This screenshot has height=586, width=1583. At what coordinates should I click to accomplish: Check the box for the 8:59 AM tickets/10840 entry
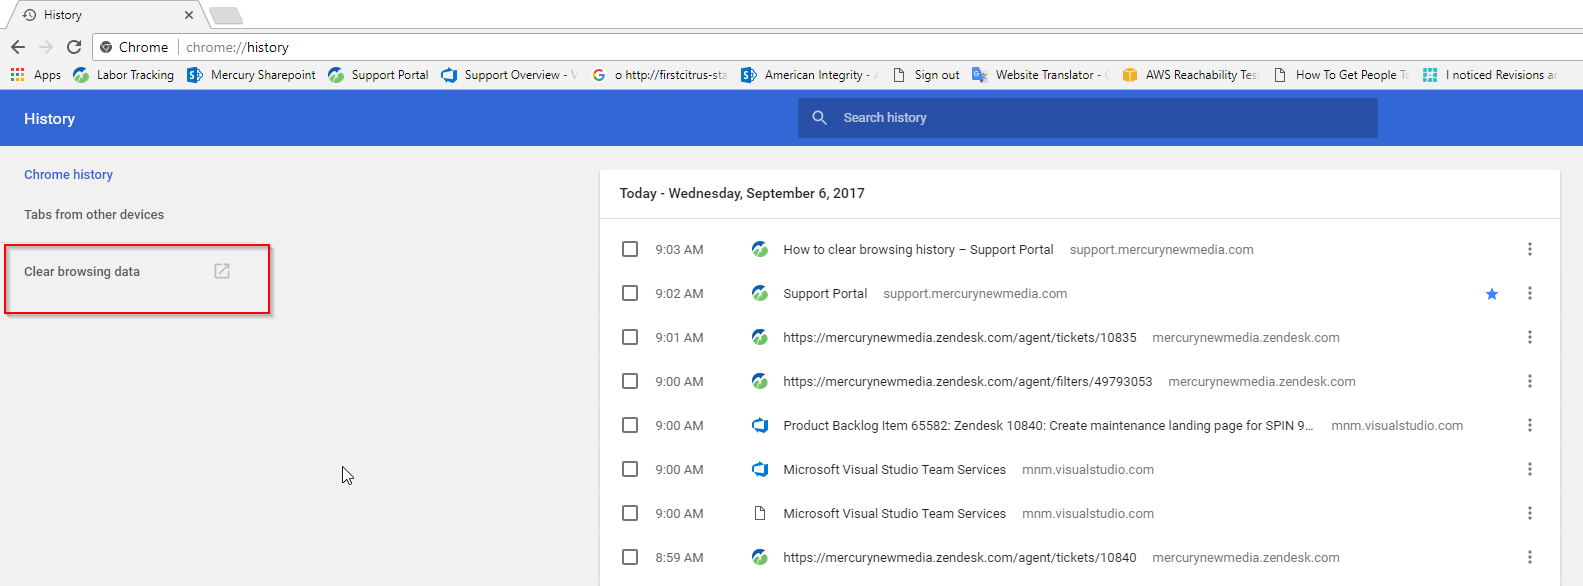630,557
